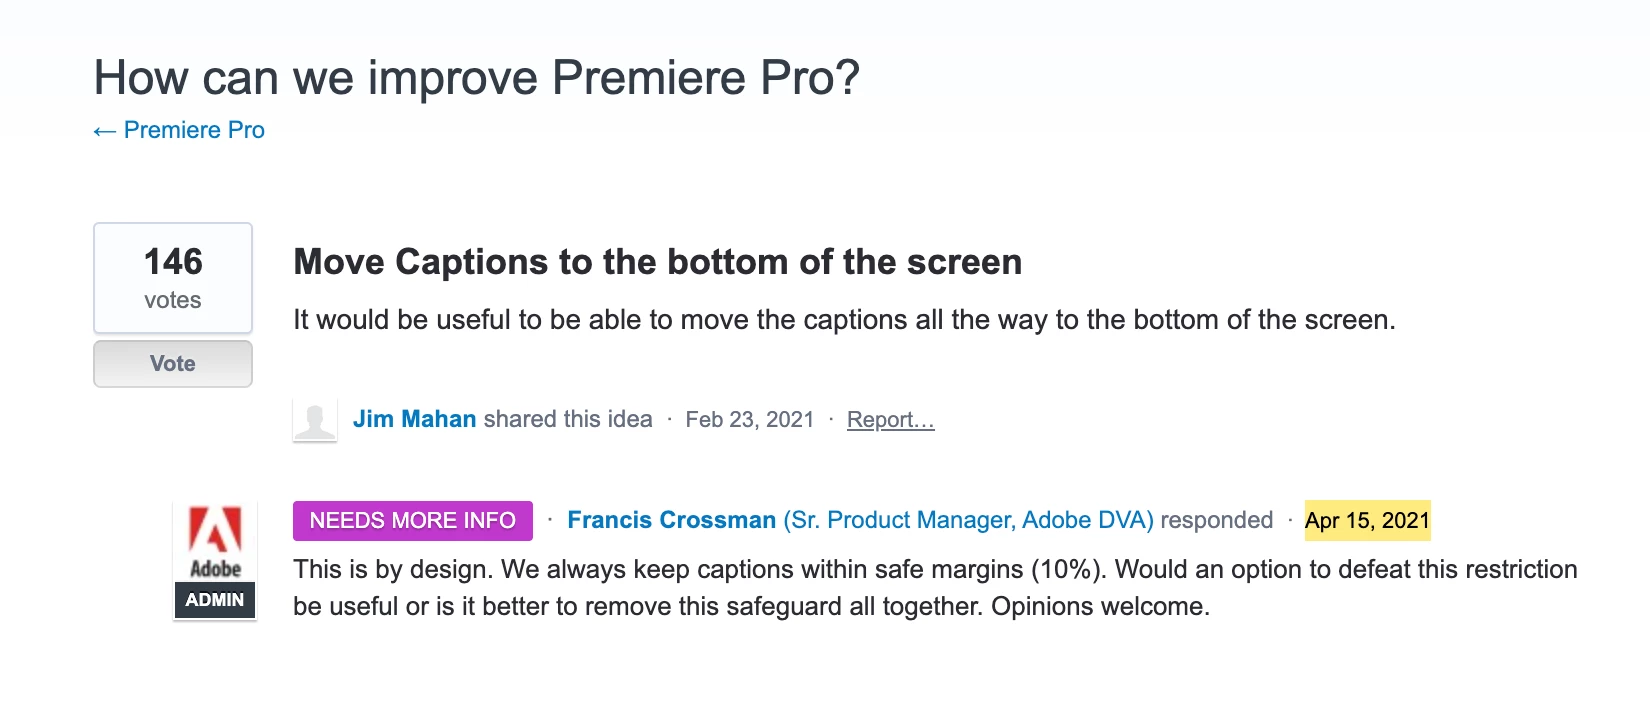Click the 'votes' label under 146

tap(173, 300)
